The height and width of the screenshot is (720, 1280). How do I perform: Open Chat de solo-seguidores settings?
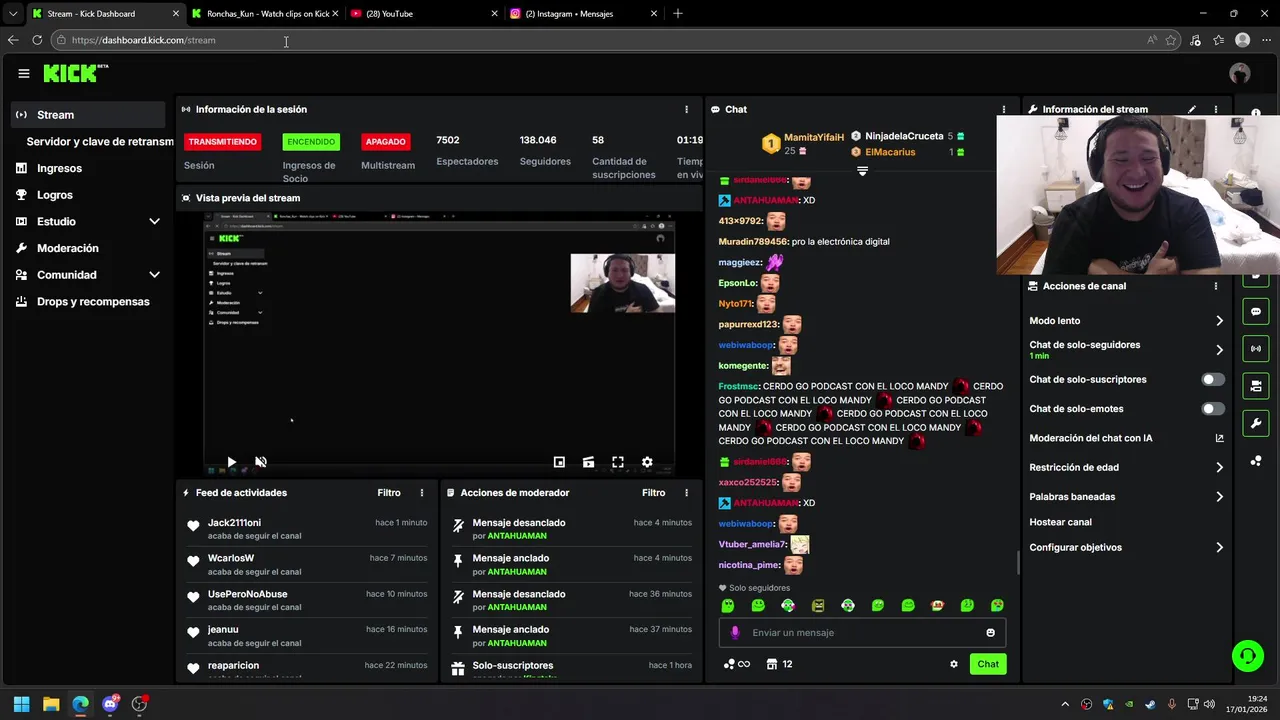coord(1126,350)
